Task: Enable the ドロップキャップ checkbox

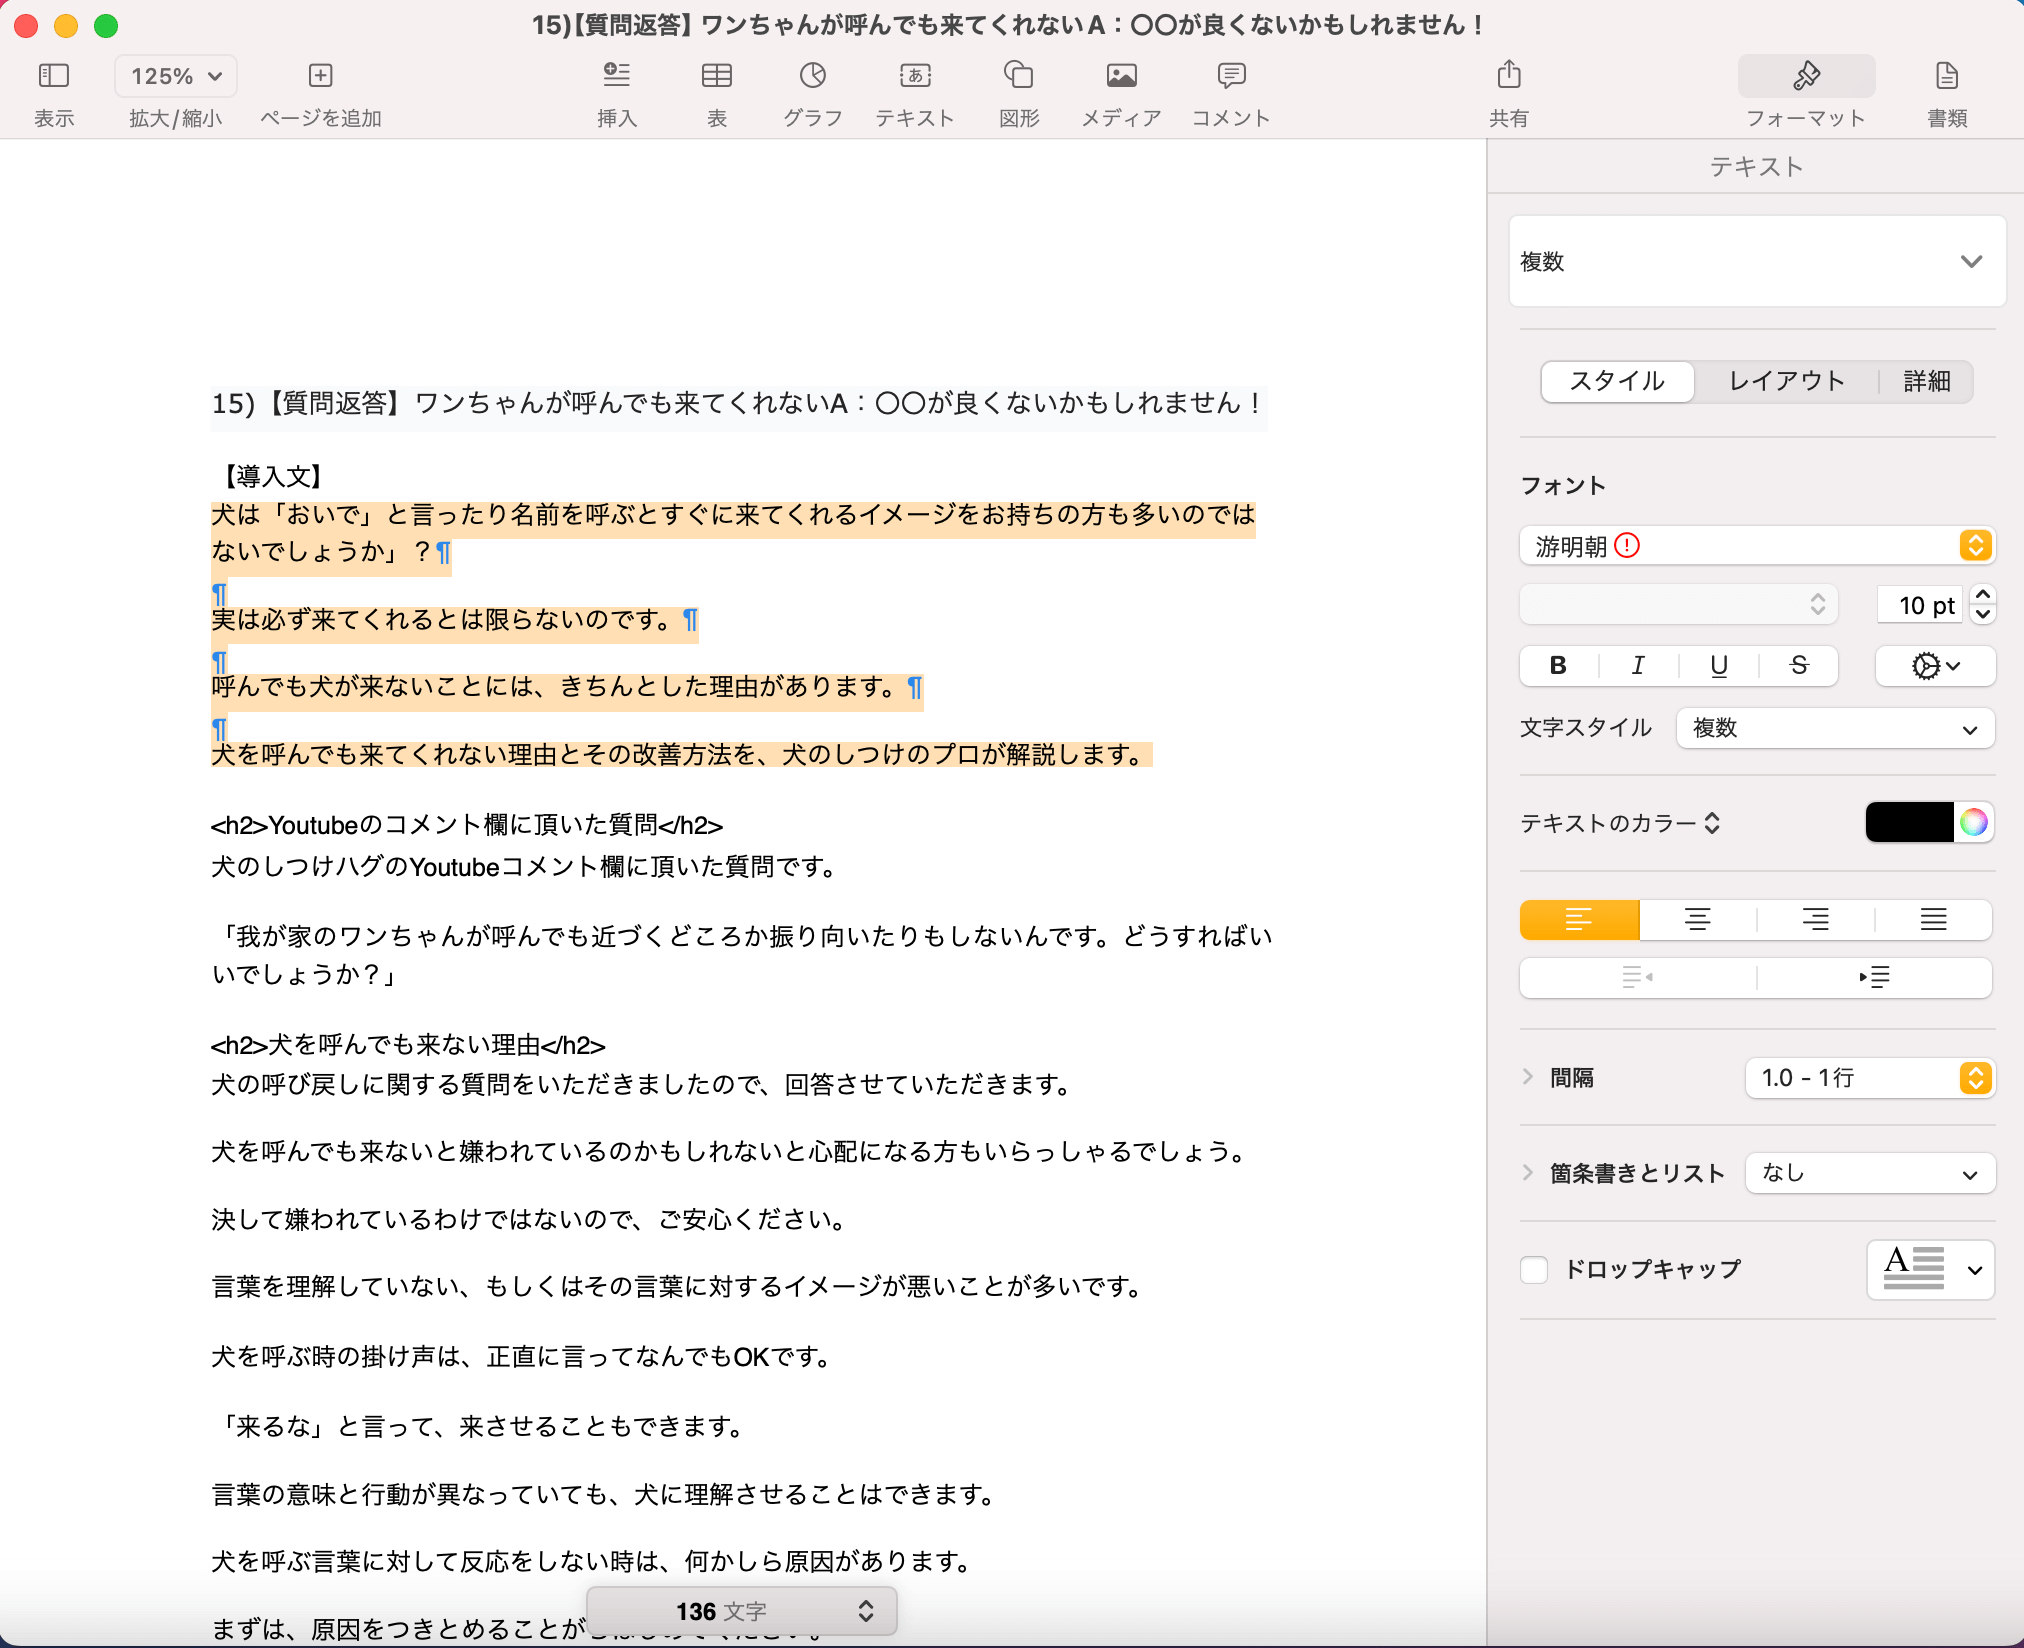Action: 1534,1270
